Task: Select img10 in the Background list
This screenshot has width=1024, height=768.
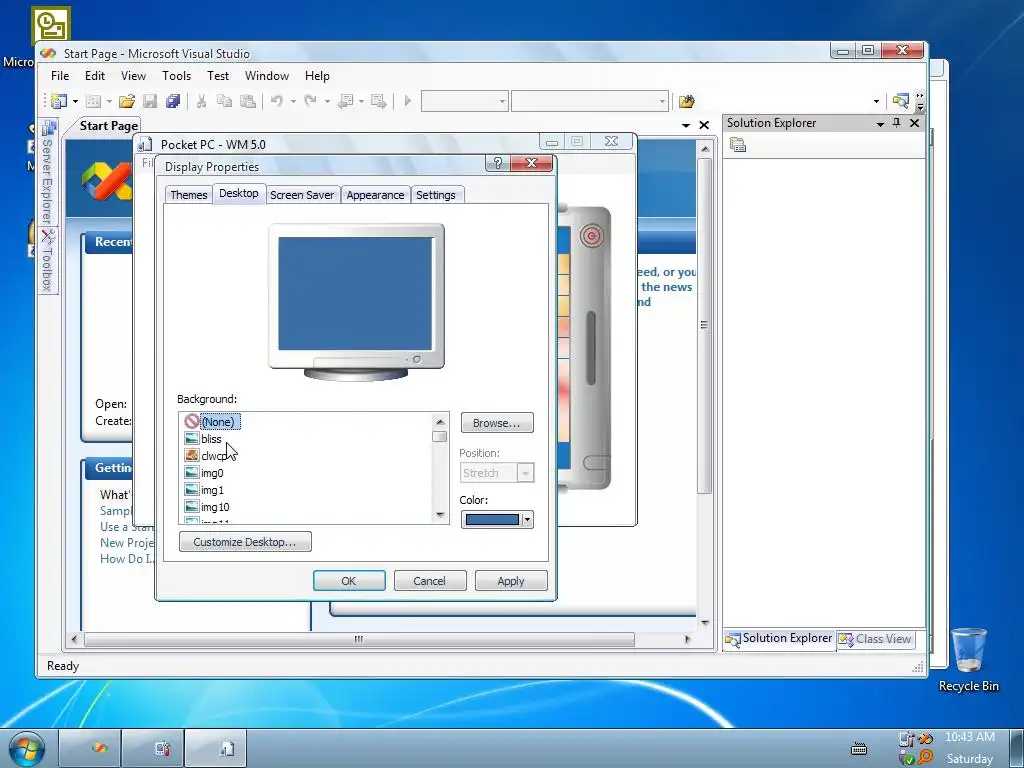Action: pyautogui.click(x=215, y=507)
